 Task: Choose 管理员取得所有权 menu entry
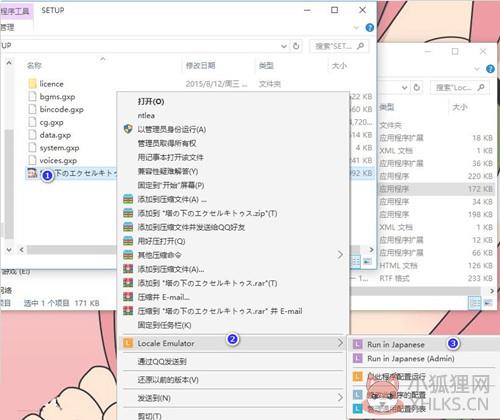coord(167,143)
